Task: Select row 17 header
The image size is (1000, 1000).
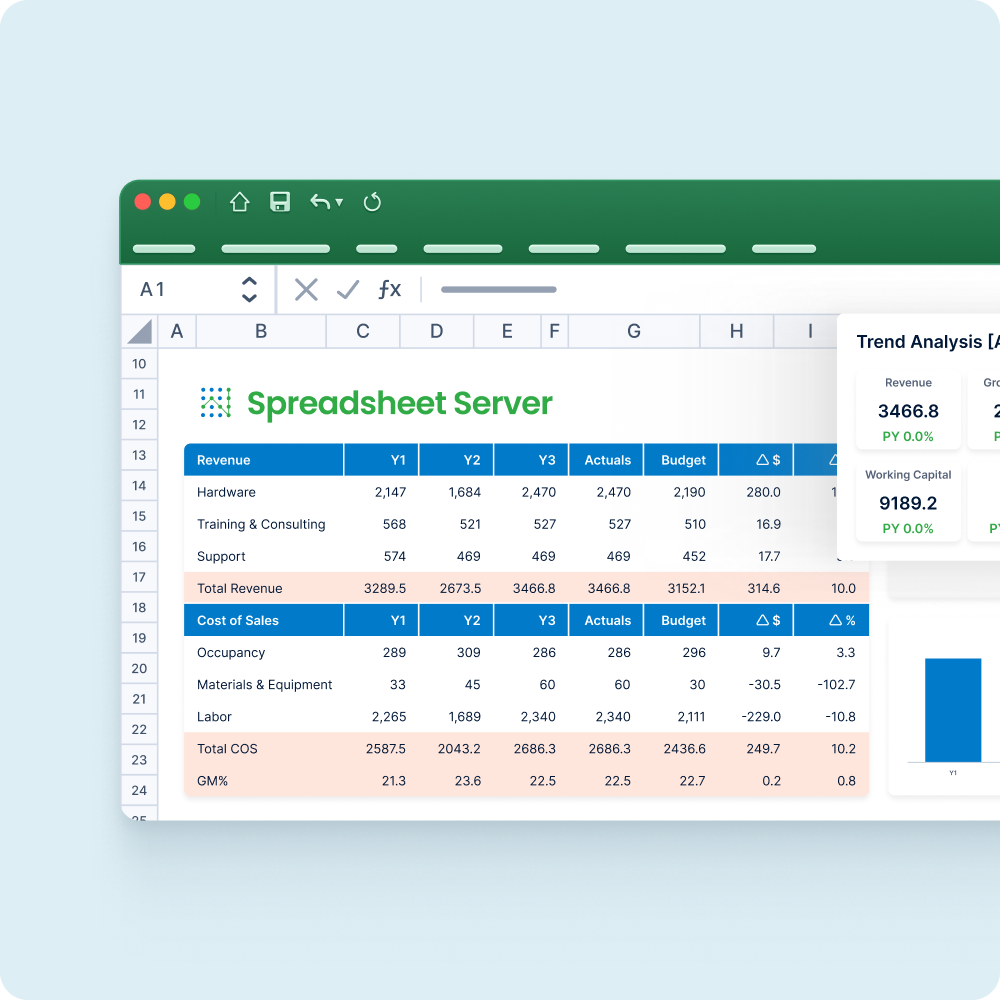Action: [139, 577]
